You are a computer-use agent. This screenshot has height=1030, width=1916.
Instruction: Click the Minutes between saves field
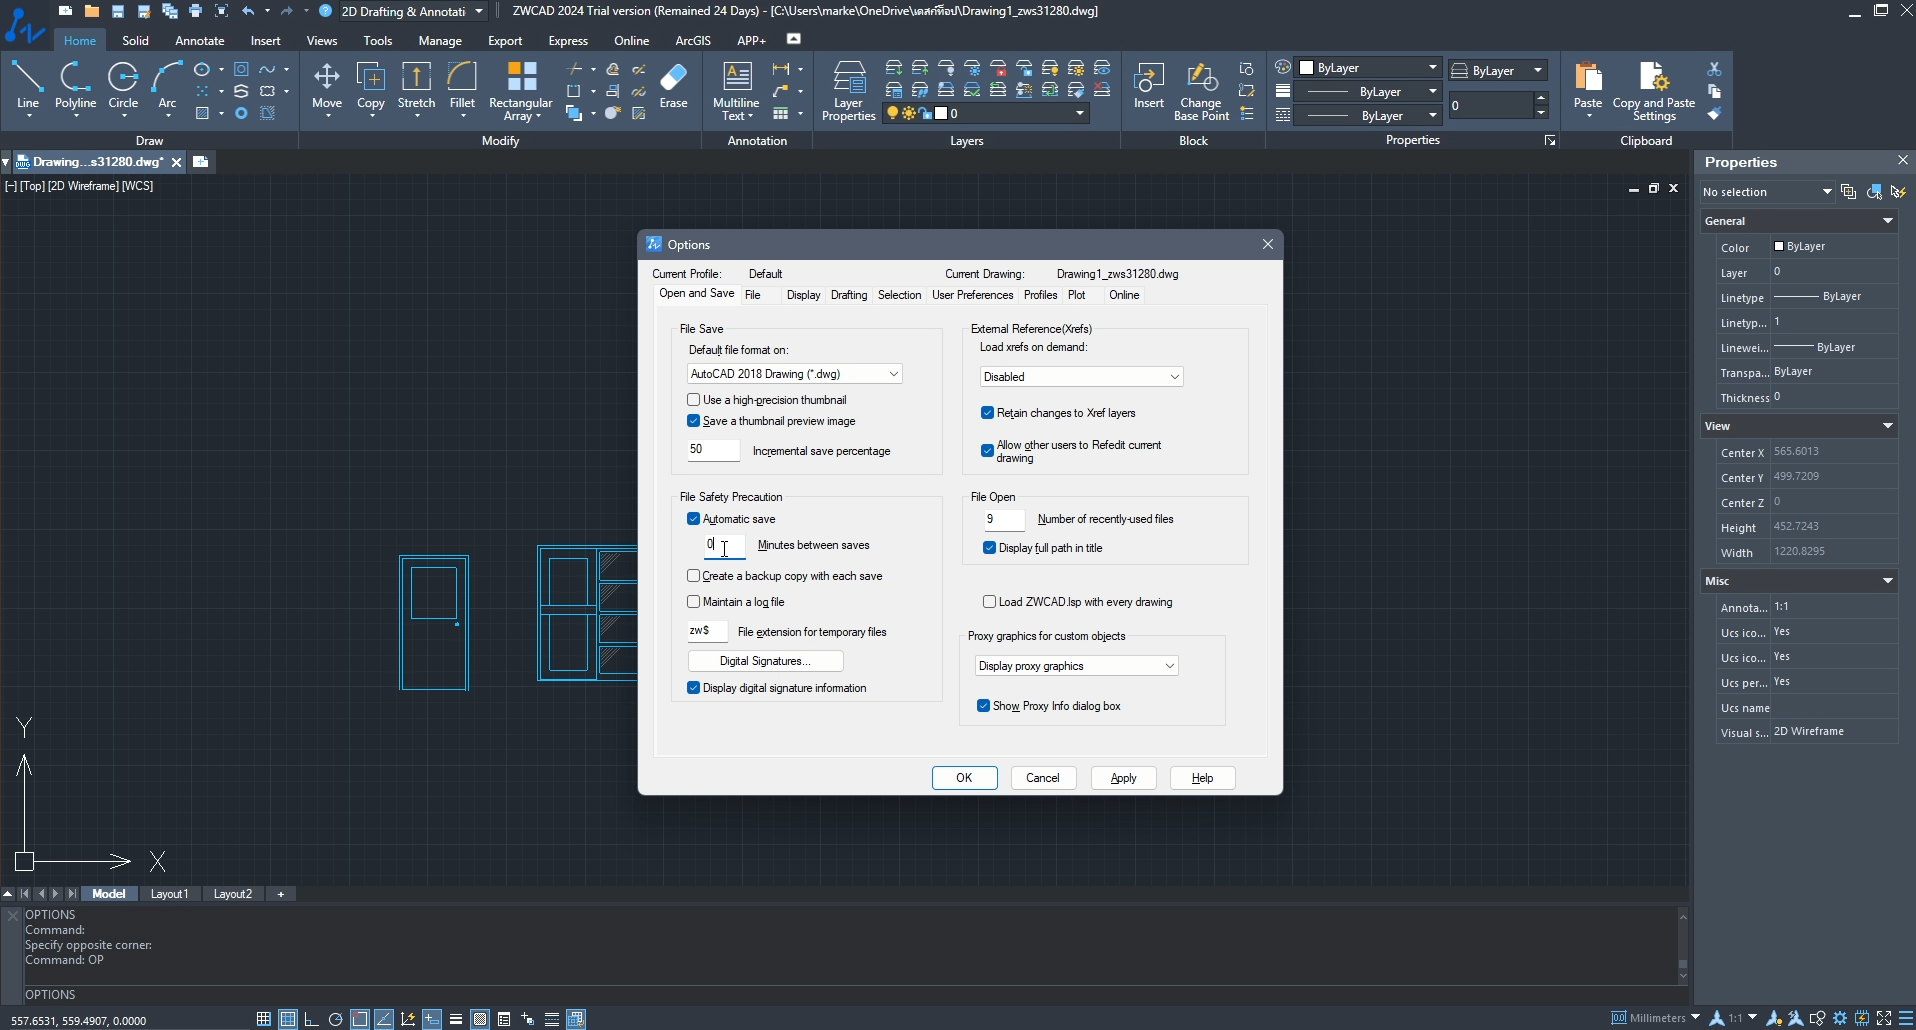[x=725, y=546]
